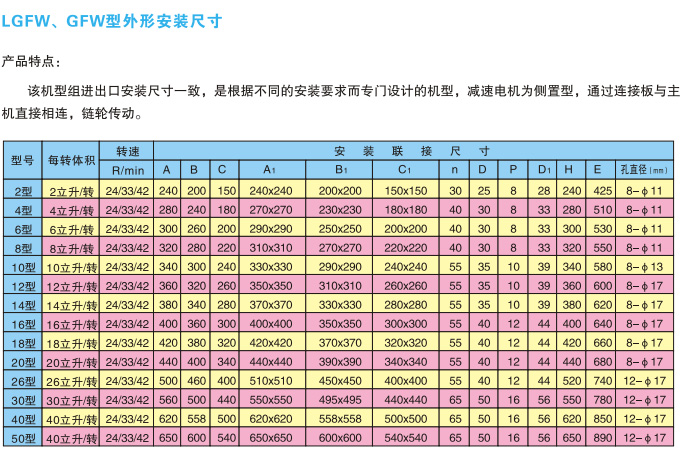Click the 2型 row label

[22, 189]
